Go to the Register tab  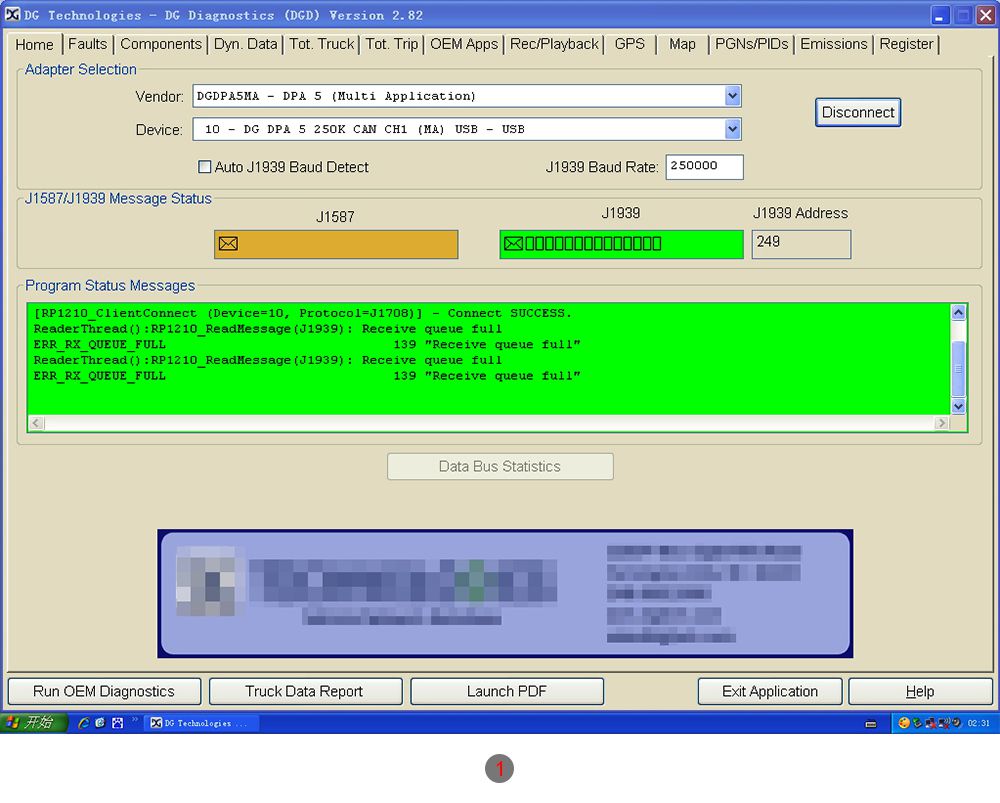point(906,44)
